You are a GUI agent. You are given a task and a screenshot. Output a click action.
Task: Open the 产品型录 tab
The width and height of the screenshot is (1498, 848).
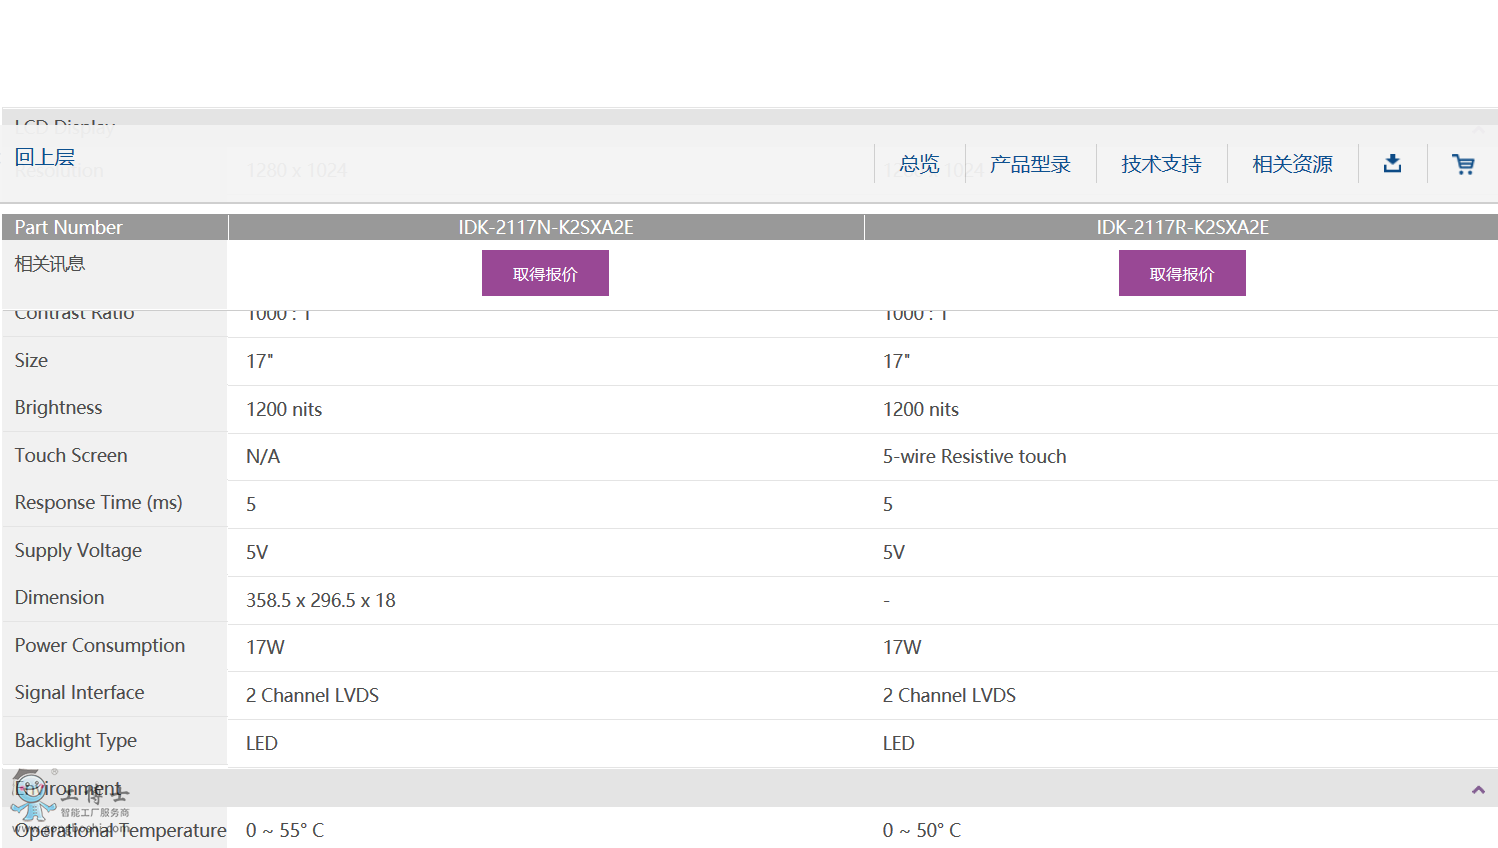(x=1030, y=164)
